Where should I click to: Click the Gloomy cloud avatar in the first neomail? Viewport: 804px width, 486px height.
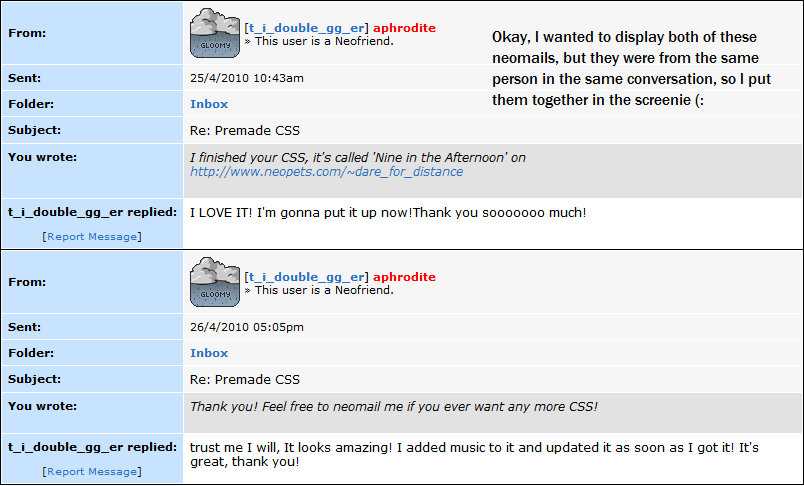(x=215, y=33)
